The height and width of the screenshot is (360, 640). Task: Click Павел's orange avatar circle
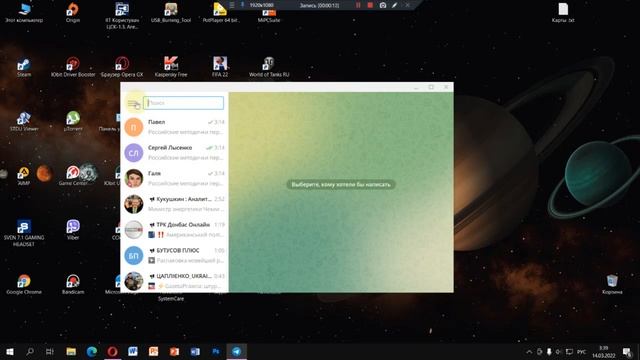(133, 127)
